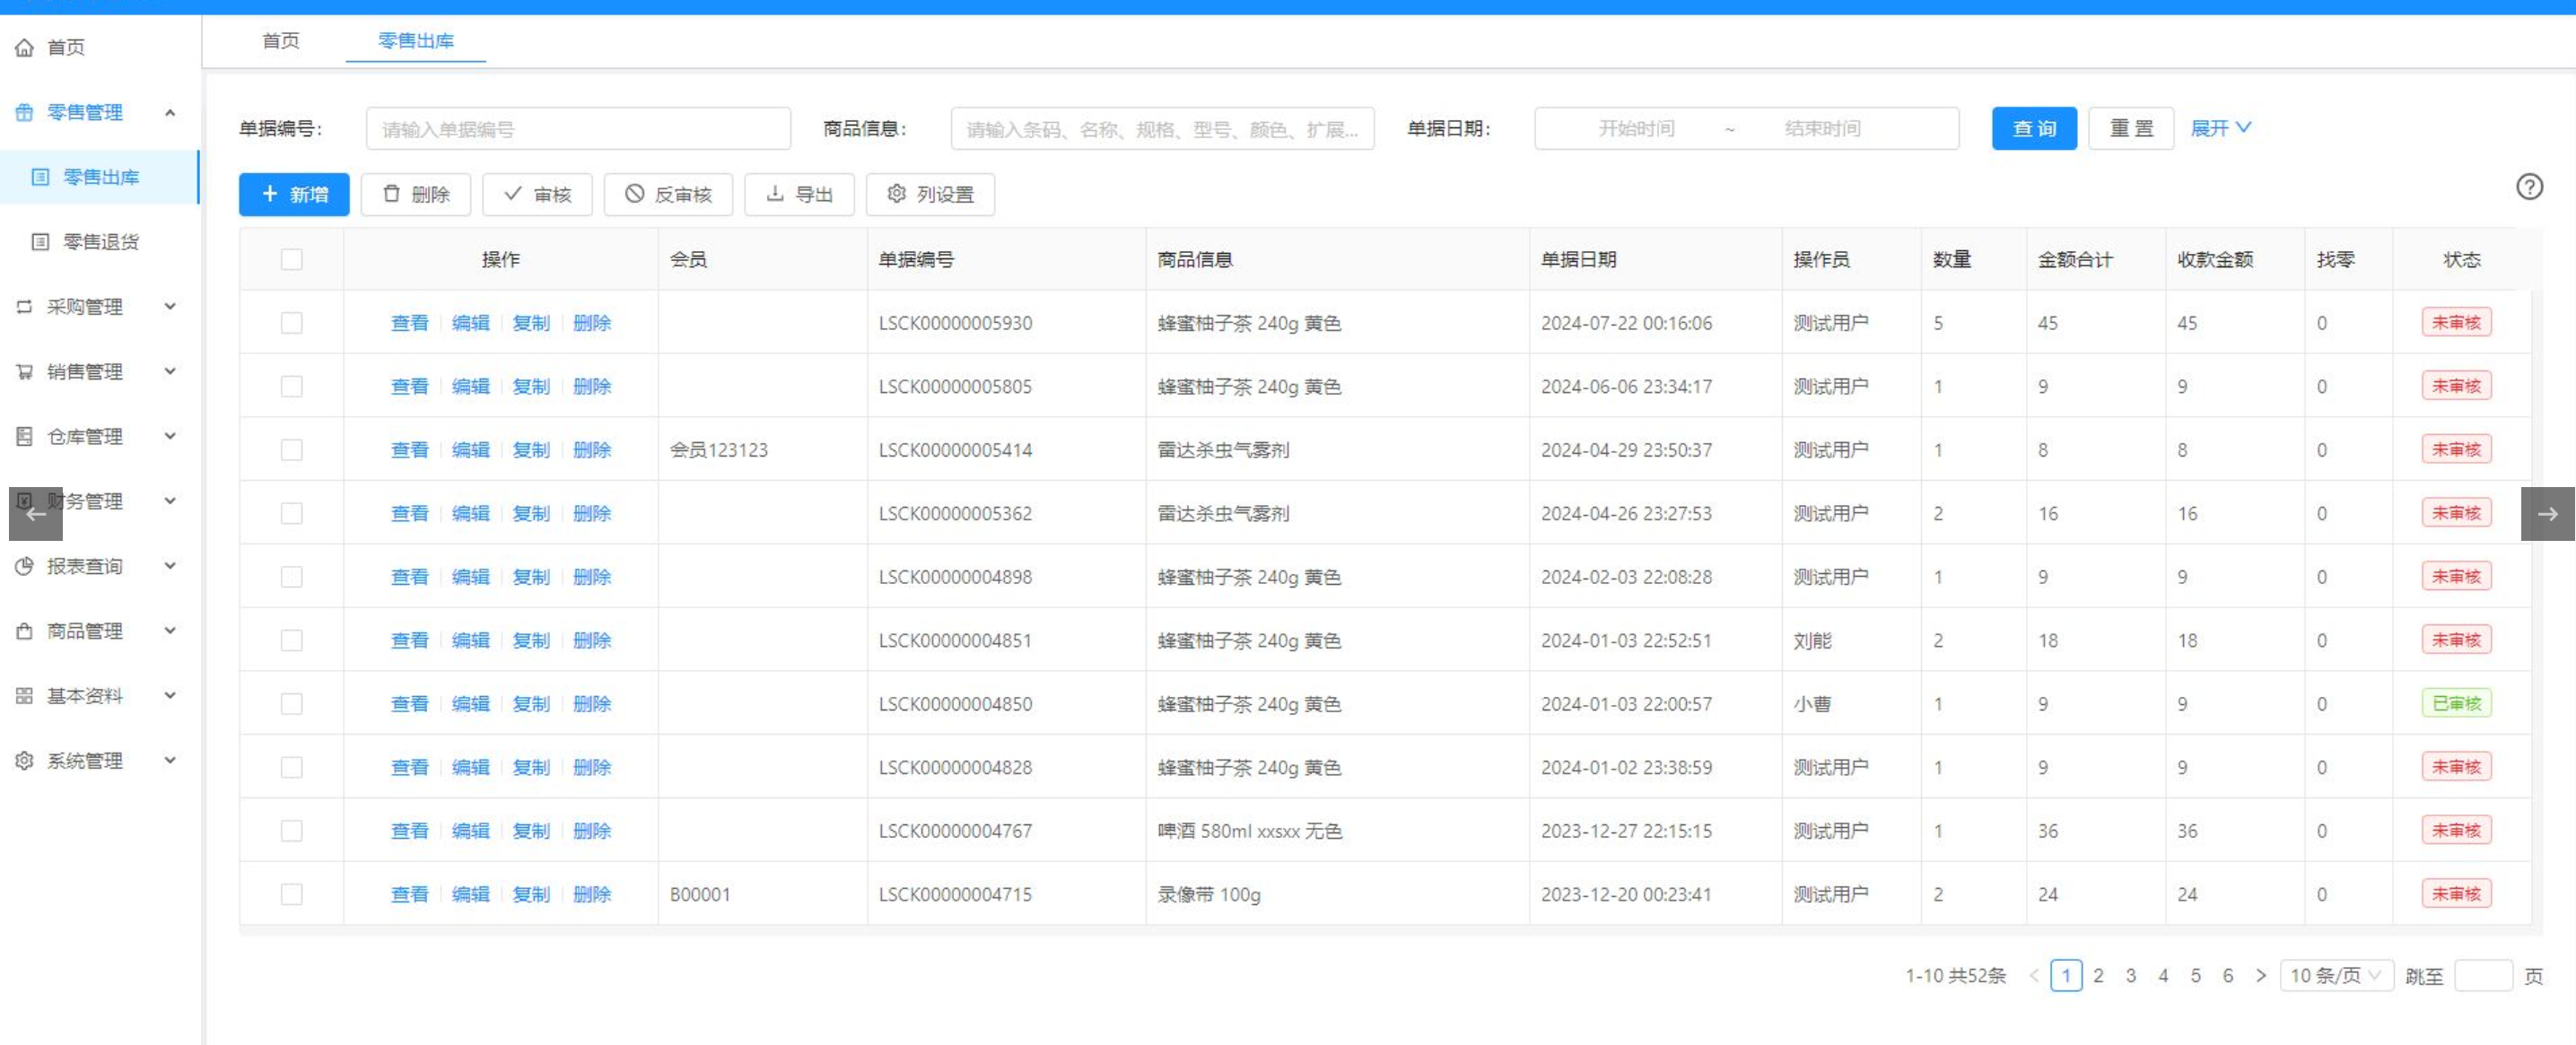Open 零售出库 in the sidebar
Screen dimensions: 2576x1045
point(100,177)
